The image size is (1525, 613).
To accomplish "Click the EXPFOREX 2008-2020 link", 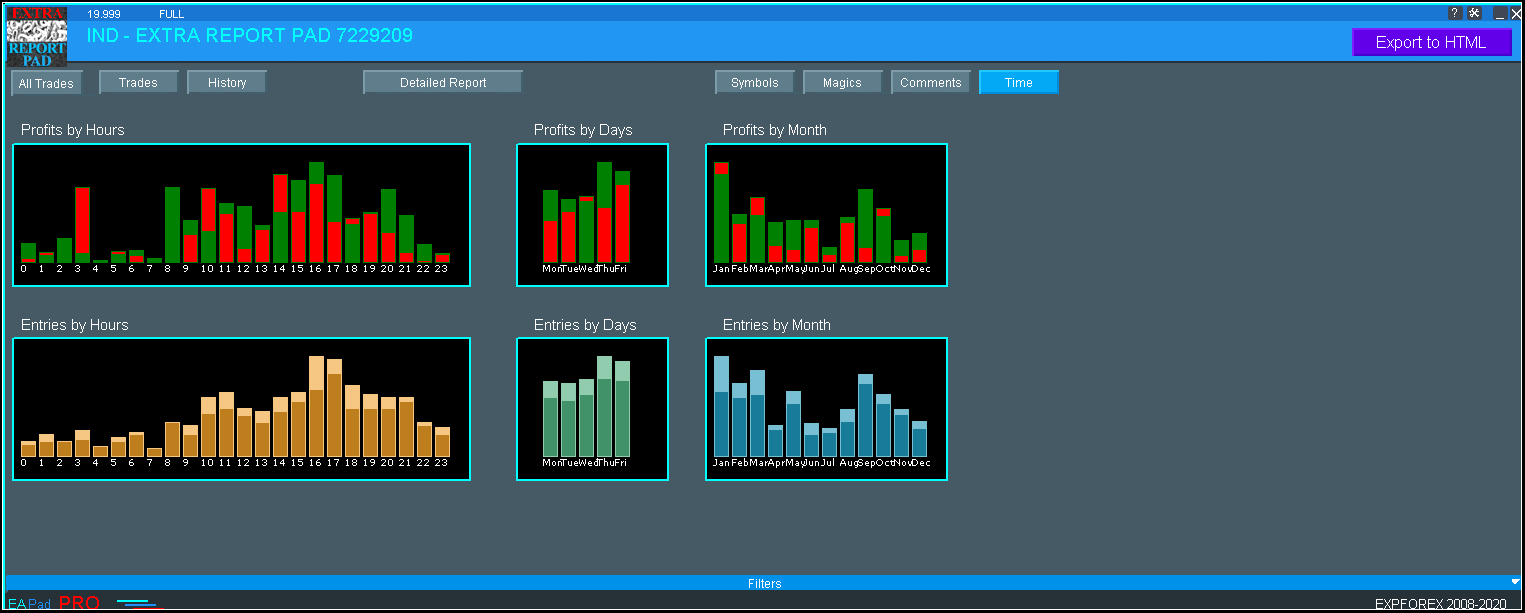I will click(x=1440, y=604).
